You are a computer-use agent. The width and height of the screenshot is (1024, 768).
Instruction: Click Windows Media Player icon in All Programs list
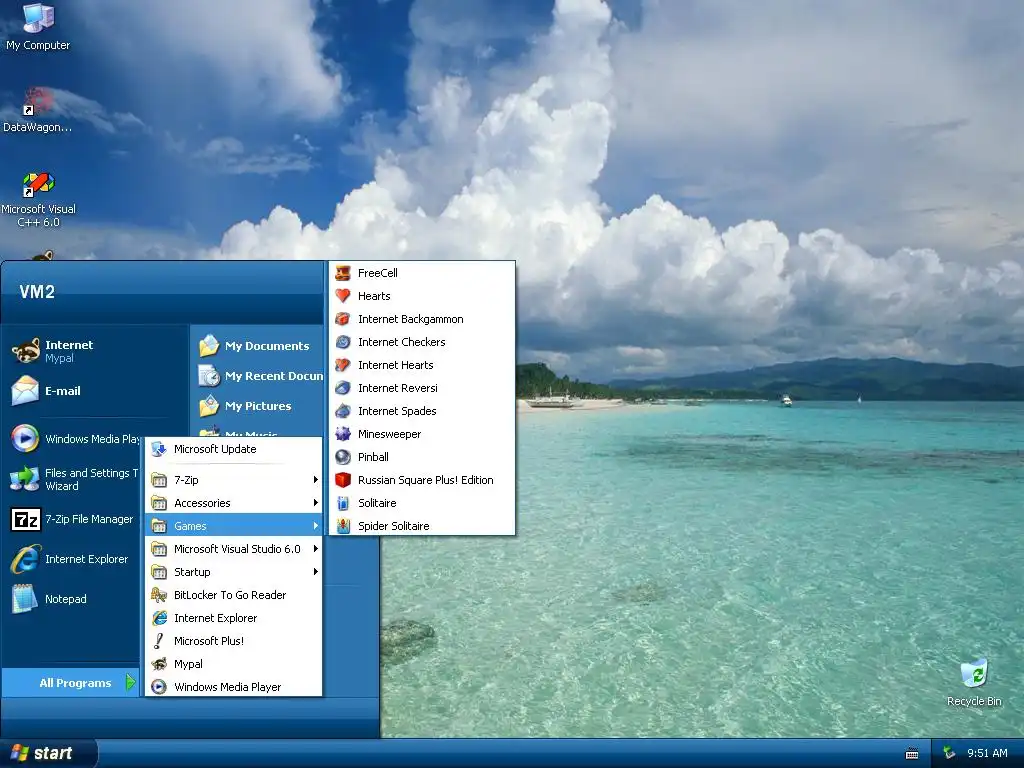pyautogui.click(x=159, y=687)
